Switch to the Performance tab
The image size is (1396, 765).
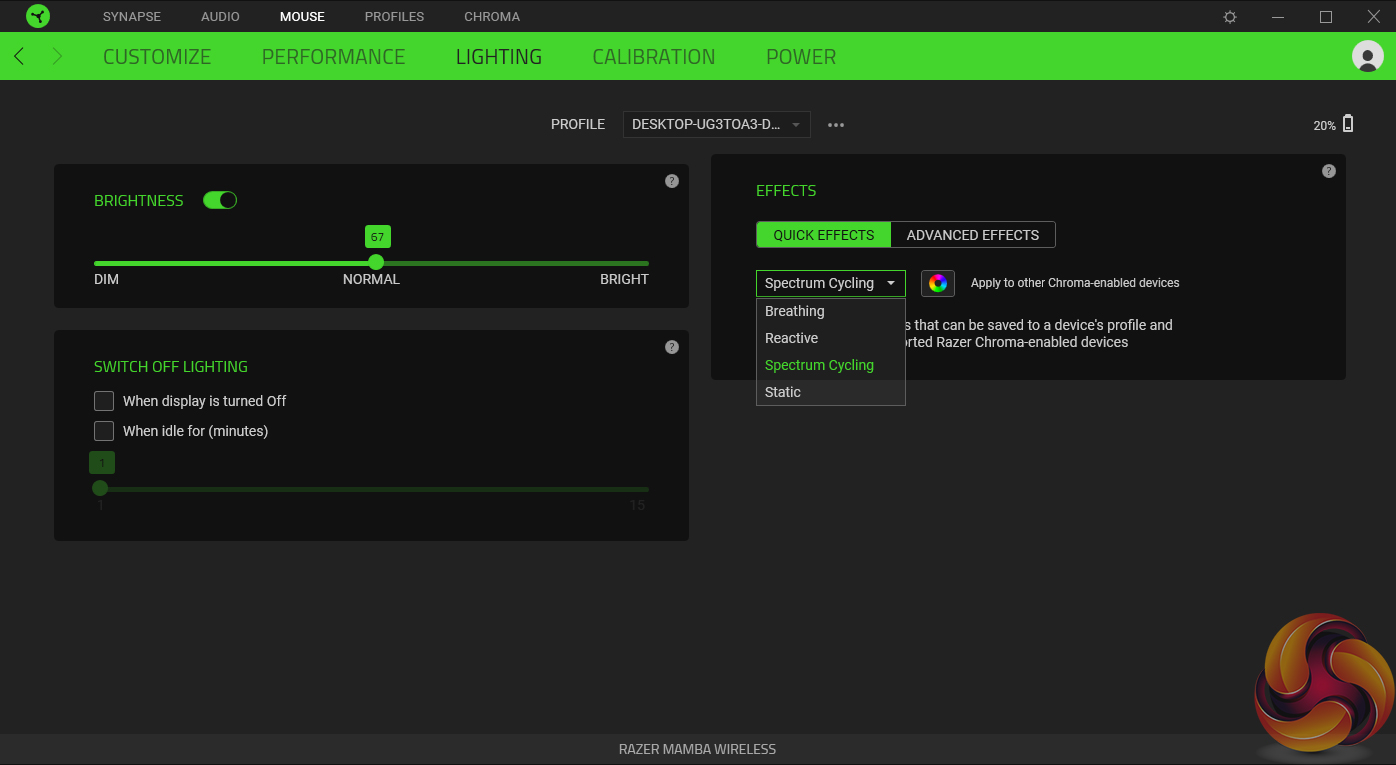[x=333, y=57]
